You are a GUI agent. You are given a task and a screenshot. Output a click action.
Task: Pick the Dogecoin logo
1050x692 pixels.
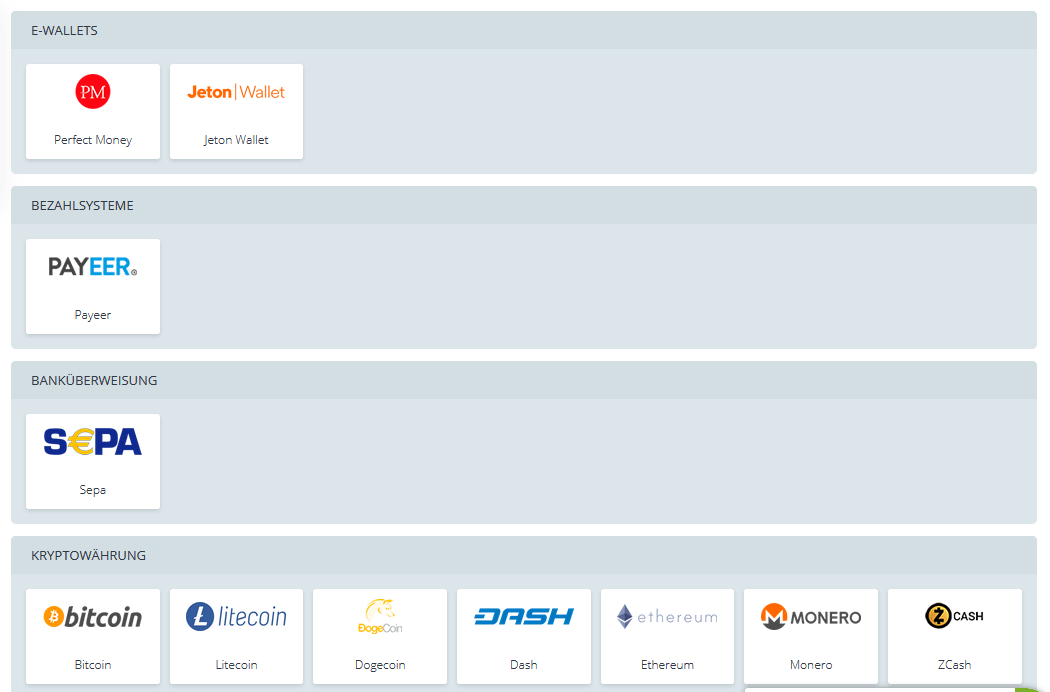(380, 616)
